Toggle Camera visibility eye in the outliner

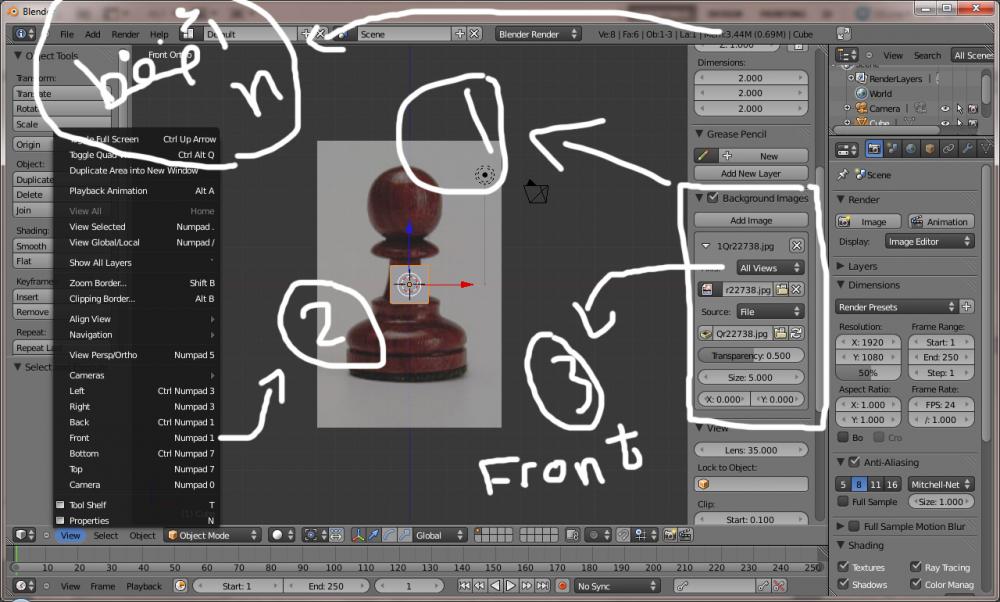click(x=945, y=108)
